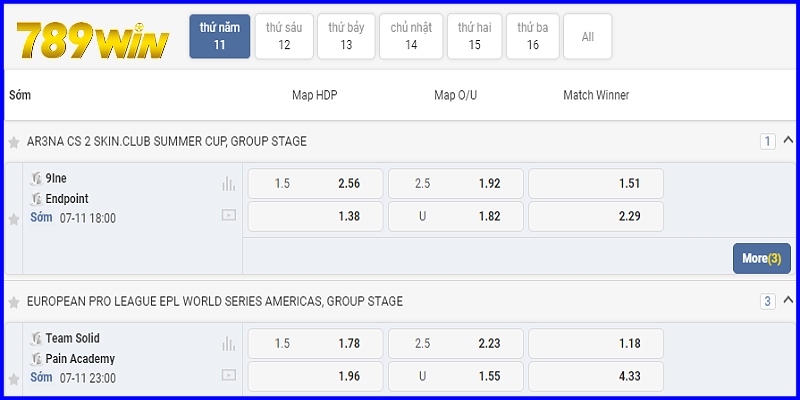
Task: Show all dates with the All tab
Action: point(587,36)
